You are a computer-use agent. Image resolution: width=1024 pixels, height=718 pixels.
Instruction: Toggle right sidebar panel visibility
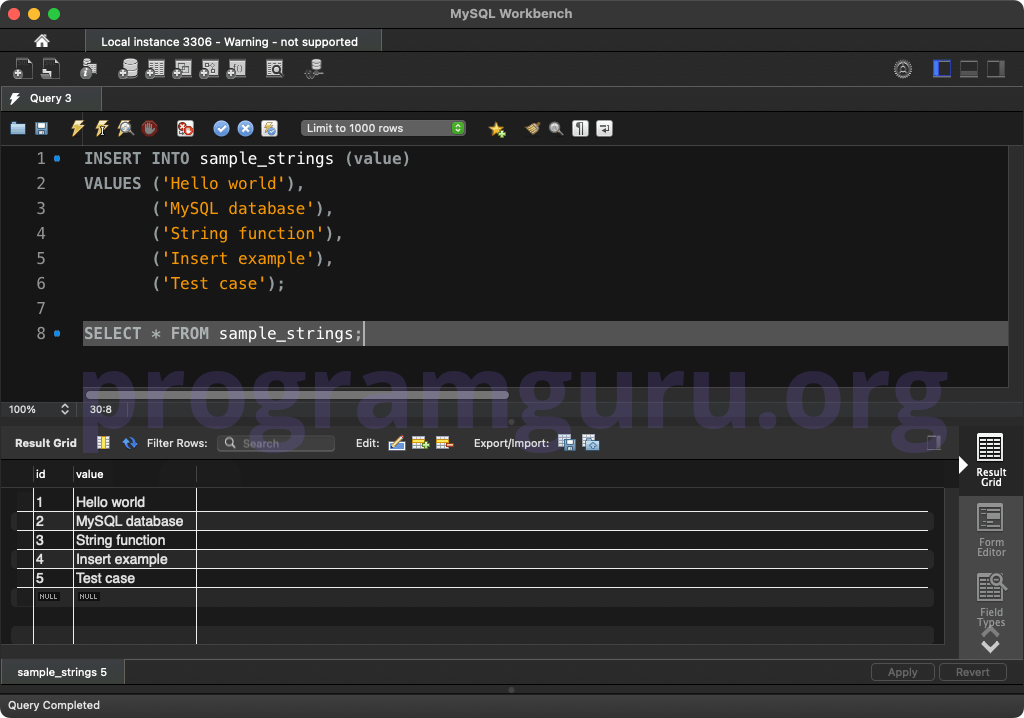click(996, 69)
